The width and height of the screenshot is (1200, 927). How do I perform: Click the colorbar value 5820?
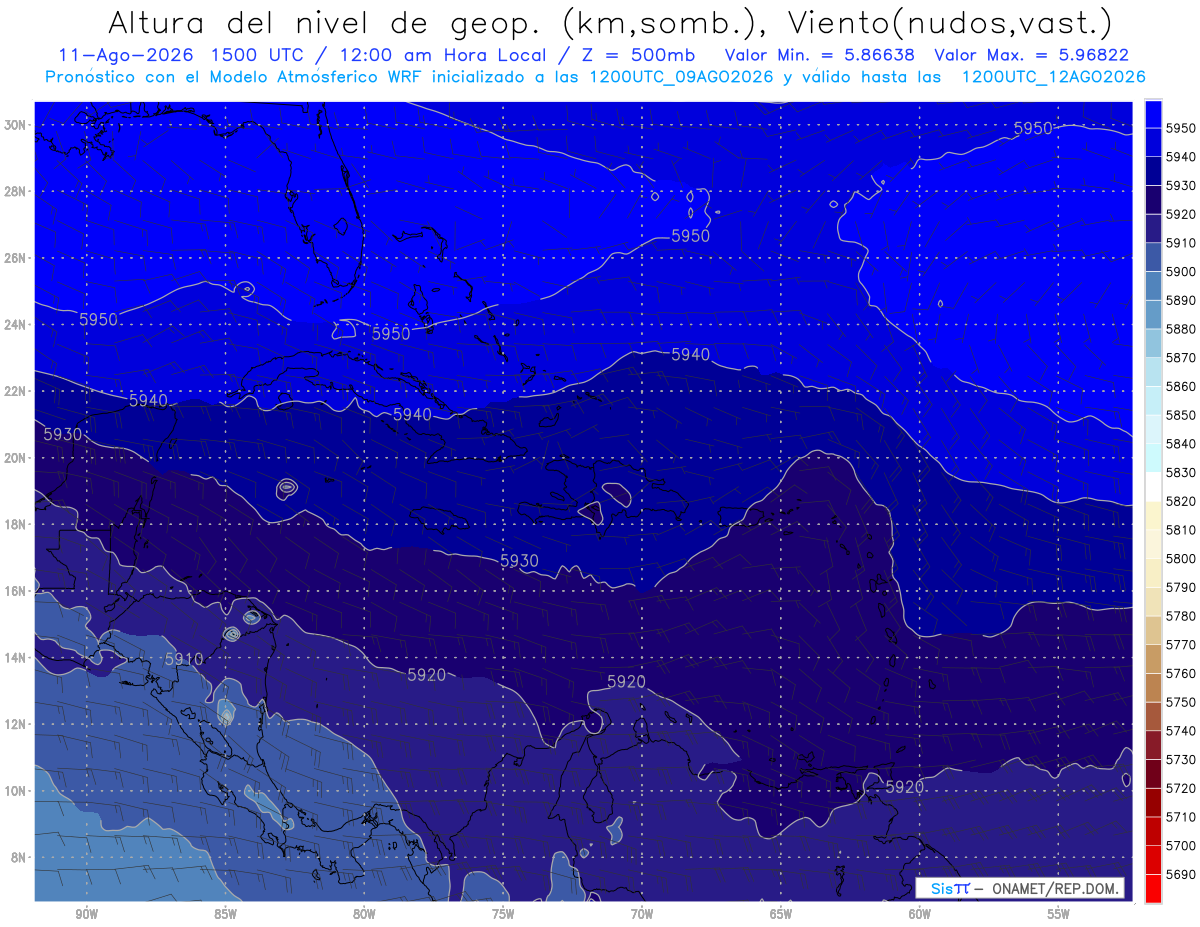(1181, 501)
